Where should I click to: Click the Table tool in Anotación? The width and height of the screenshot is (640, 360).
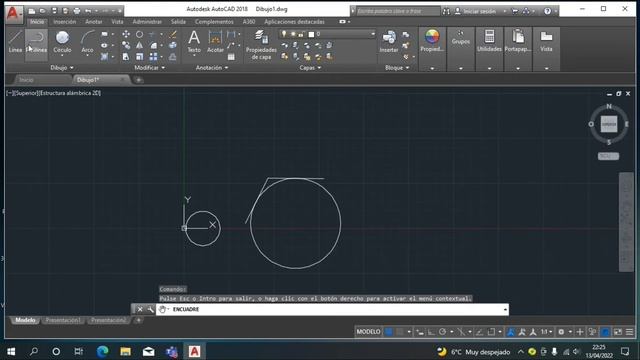pos(231,57)
